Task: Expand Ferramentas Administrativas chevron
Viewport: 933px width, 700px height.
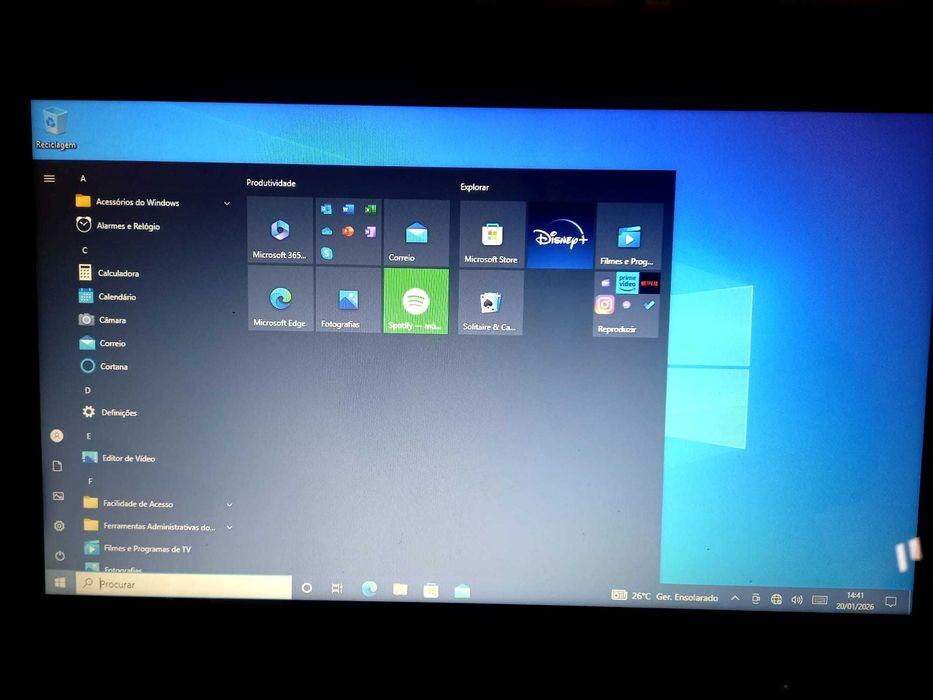Action: [x=230, y=527]
